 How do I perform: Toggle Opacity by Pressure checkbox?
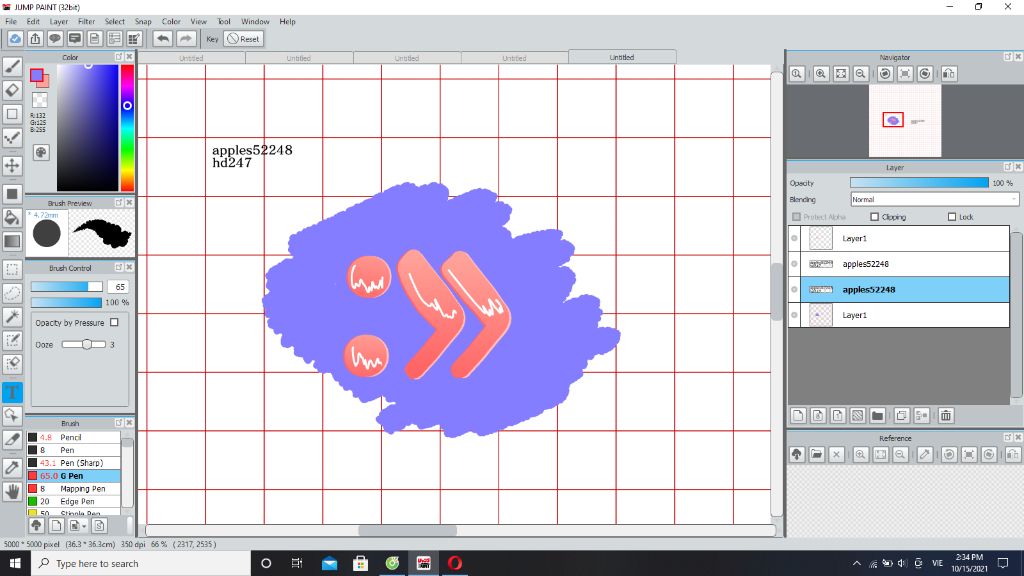(114, 323)
